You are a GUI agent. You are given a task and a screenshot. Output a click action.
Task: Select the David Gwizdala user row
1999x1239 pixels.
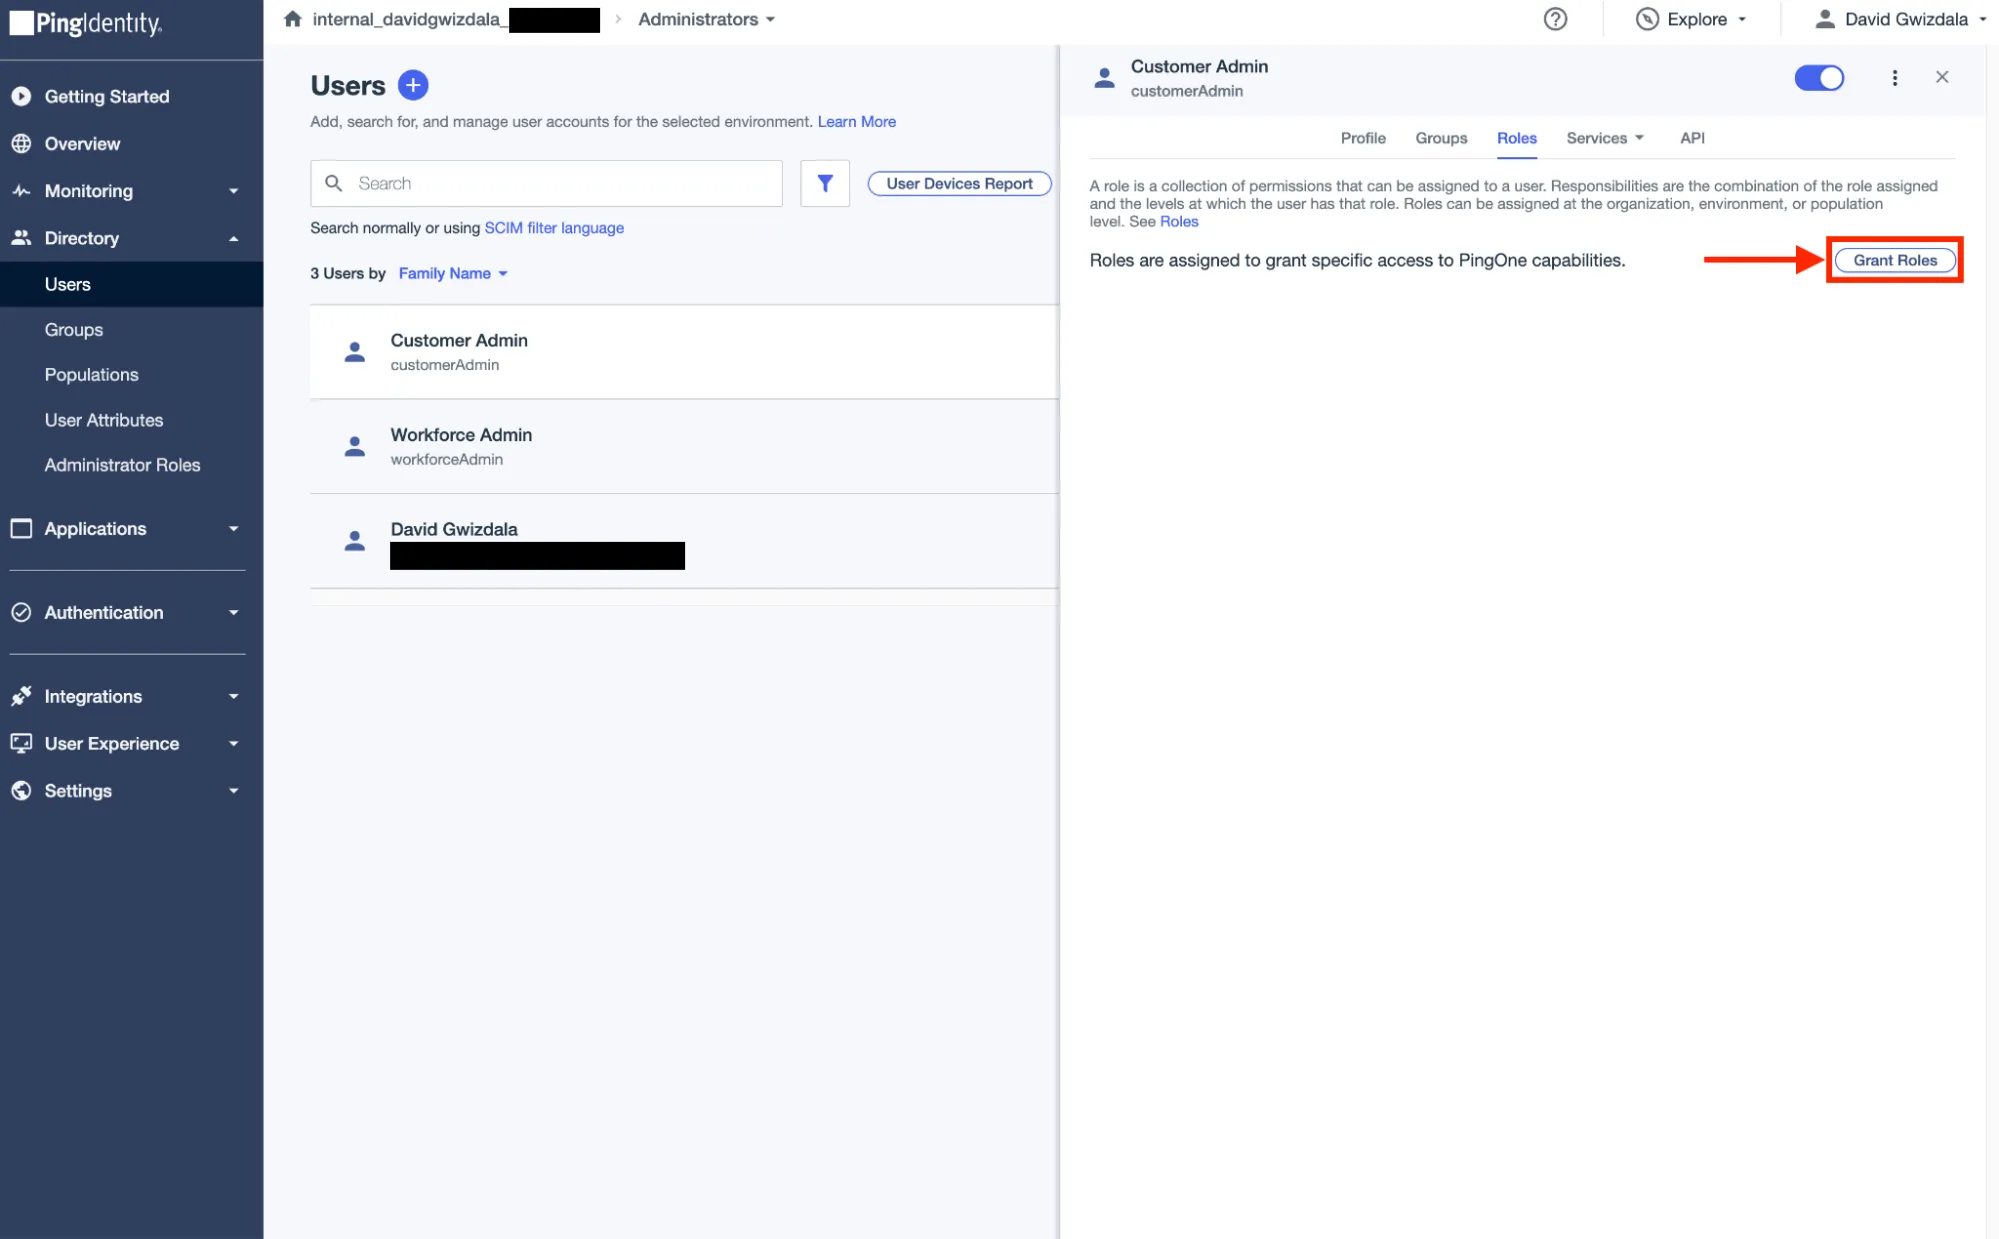tap(684, 541)
